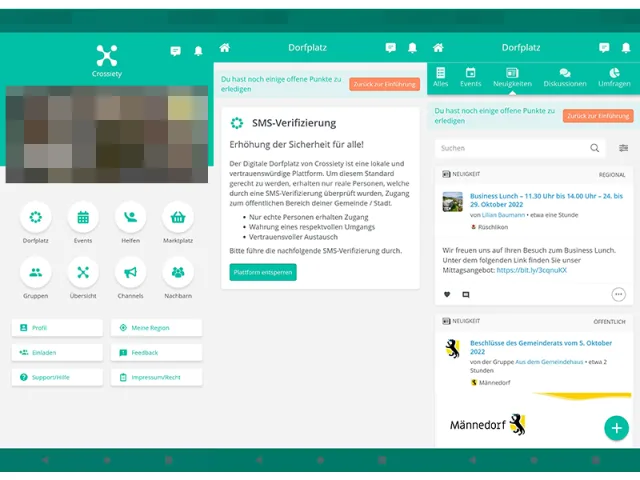The height and width of the screenshot is (480, 640).
Task: Open the Business Lunch post title
Action: click(x=546, y=200)
